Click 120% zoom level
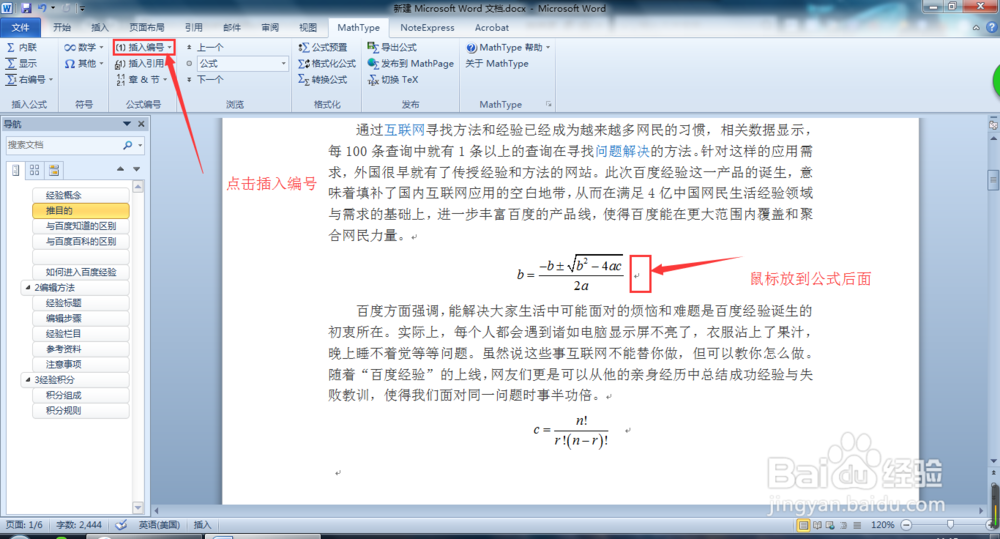 click(x=883, y=524)
